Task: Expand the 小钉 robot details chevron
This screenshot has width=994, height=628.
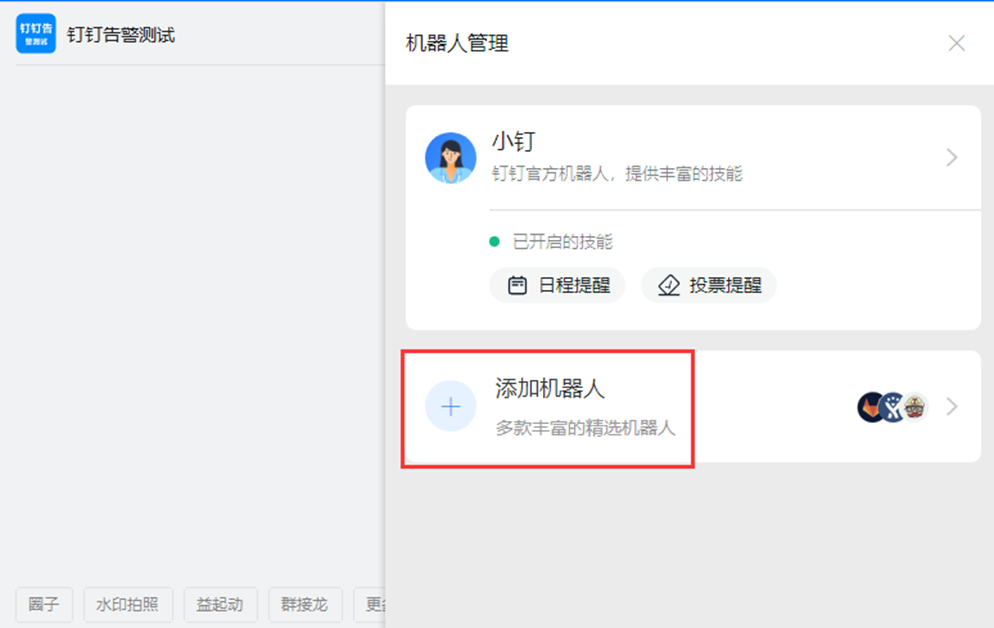Action: coord(952,157)
